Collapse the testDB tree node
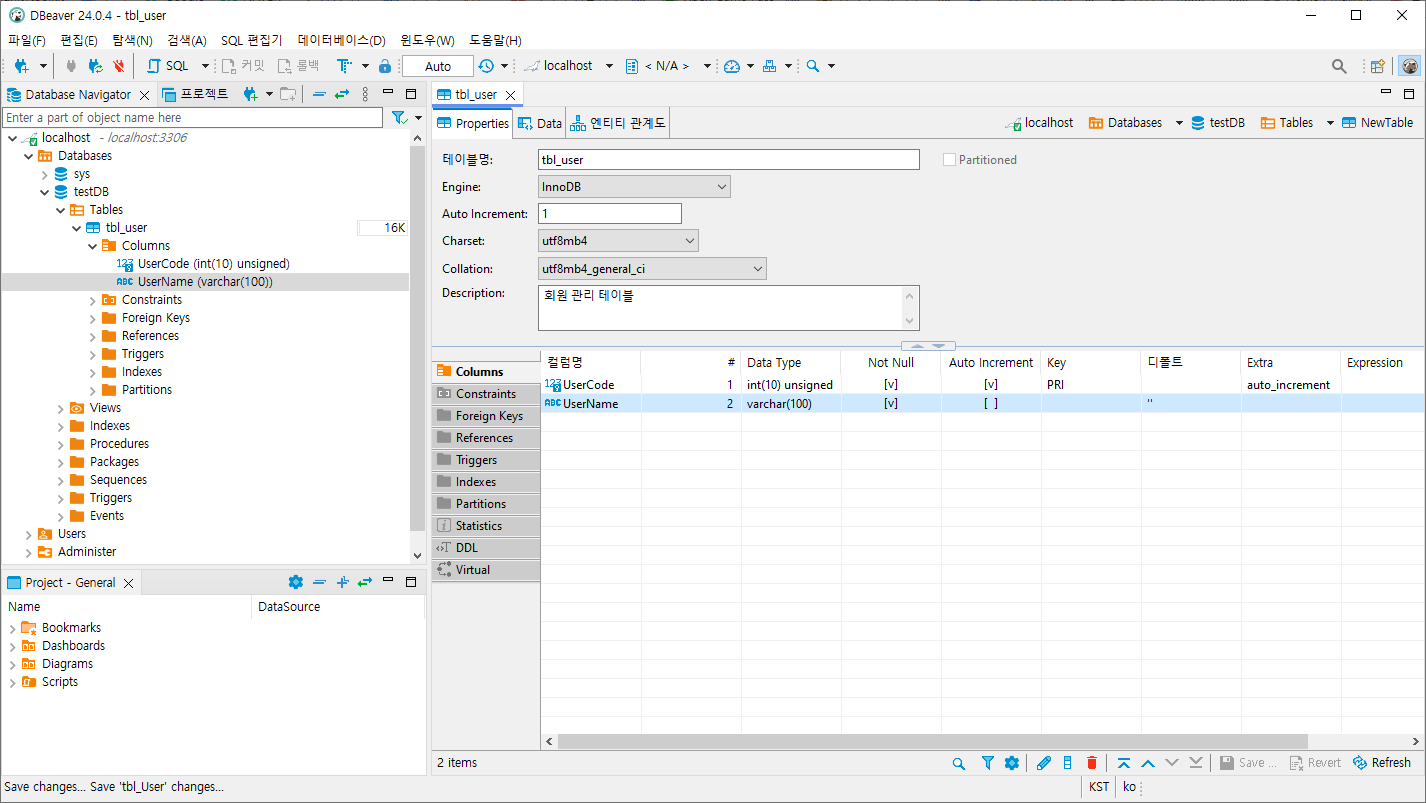1426x803 pixels. pyautogui.click(x=45, y=192)
